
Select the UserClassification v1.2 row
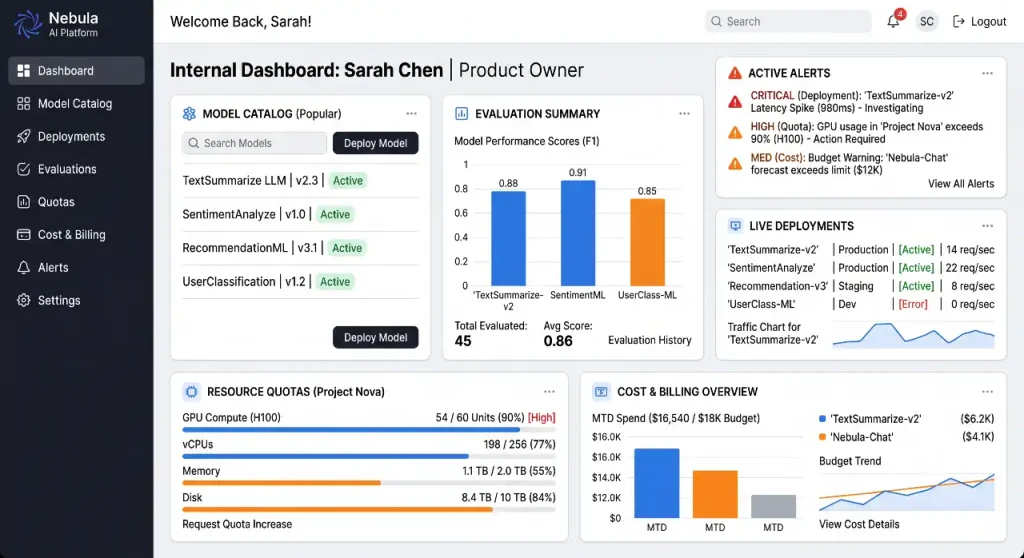point(300,282)
